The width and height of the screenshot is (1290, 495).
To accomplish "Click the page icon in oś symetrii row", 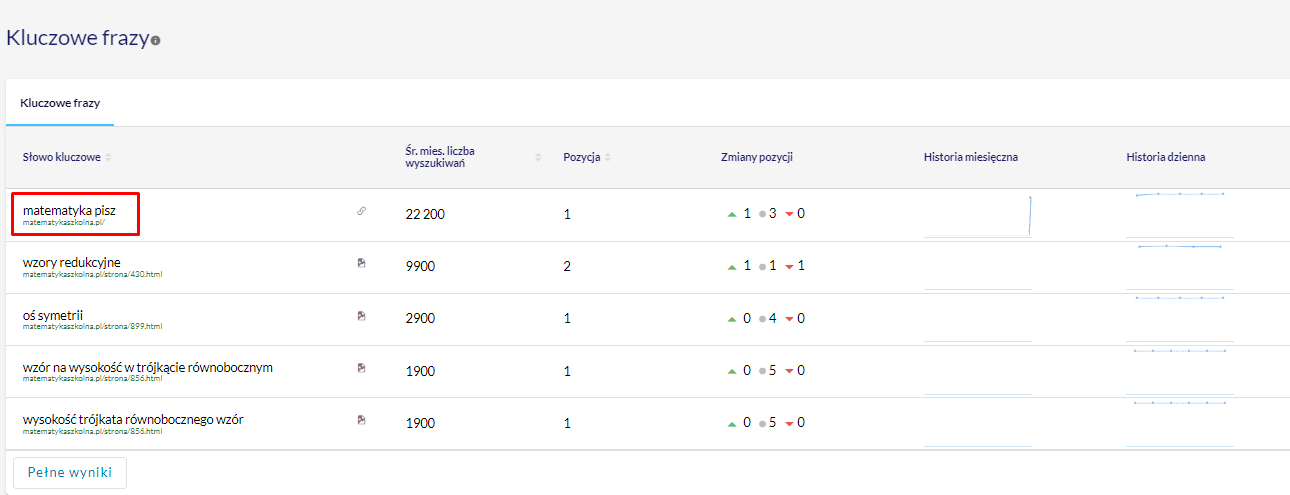I will [362, 315].
